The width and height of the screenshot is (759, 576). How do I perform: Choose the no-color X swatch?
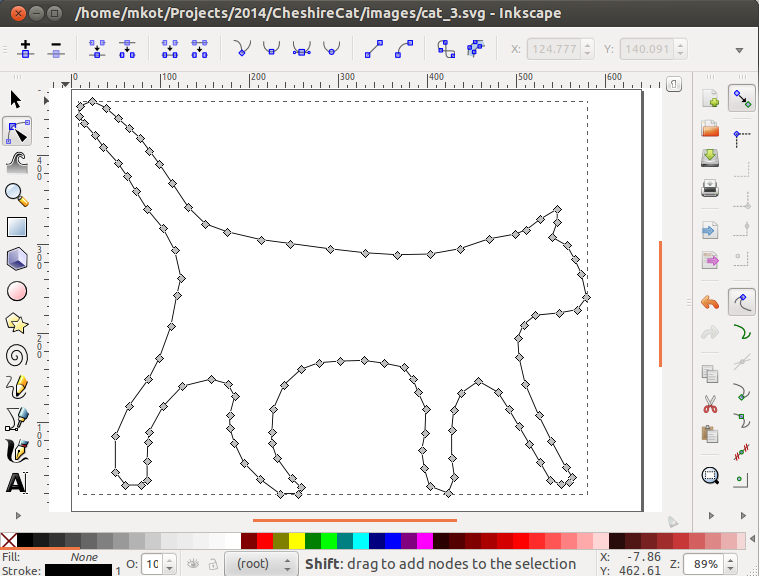[x=8, y=541]
